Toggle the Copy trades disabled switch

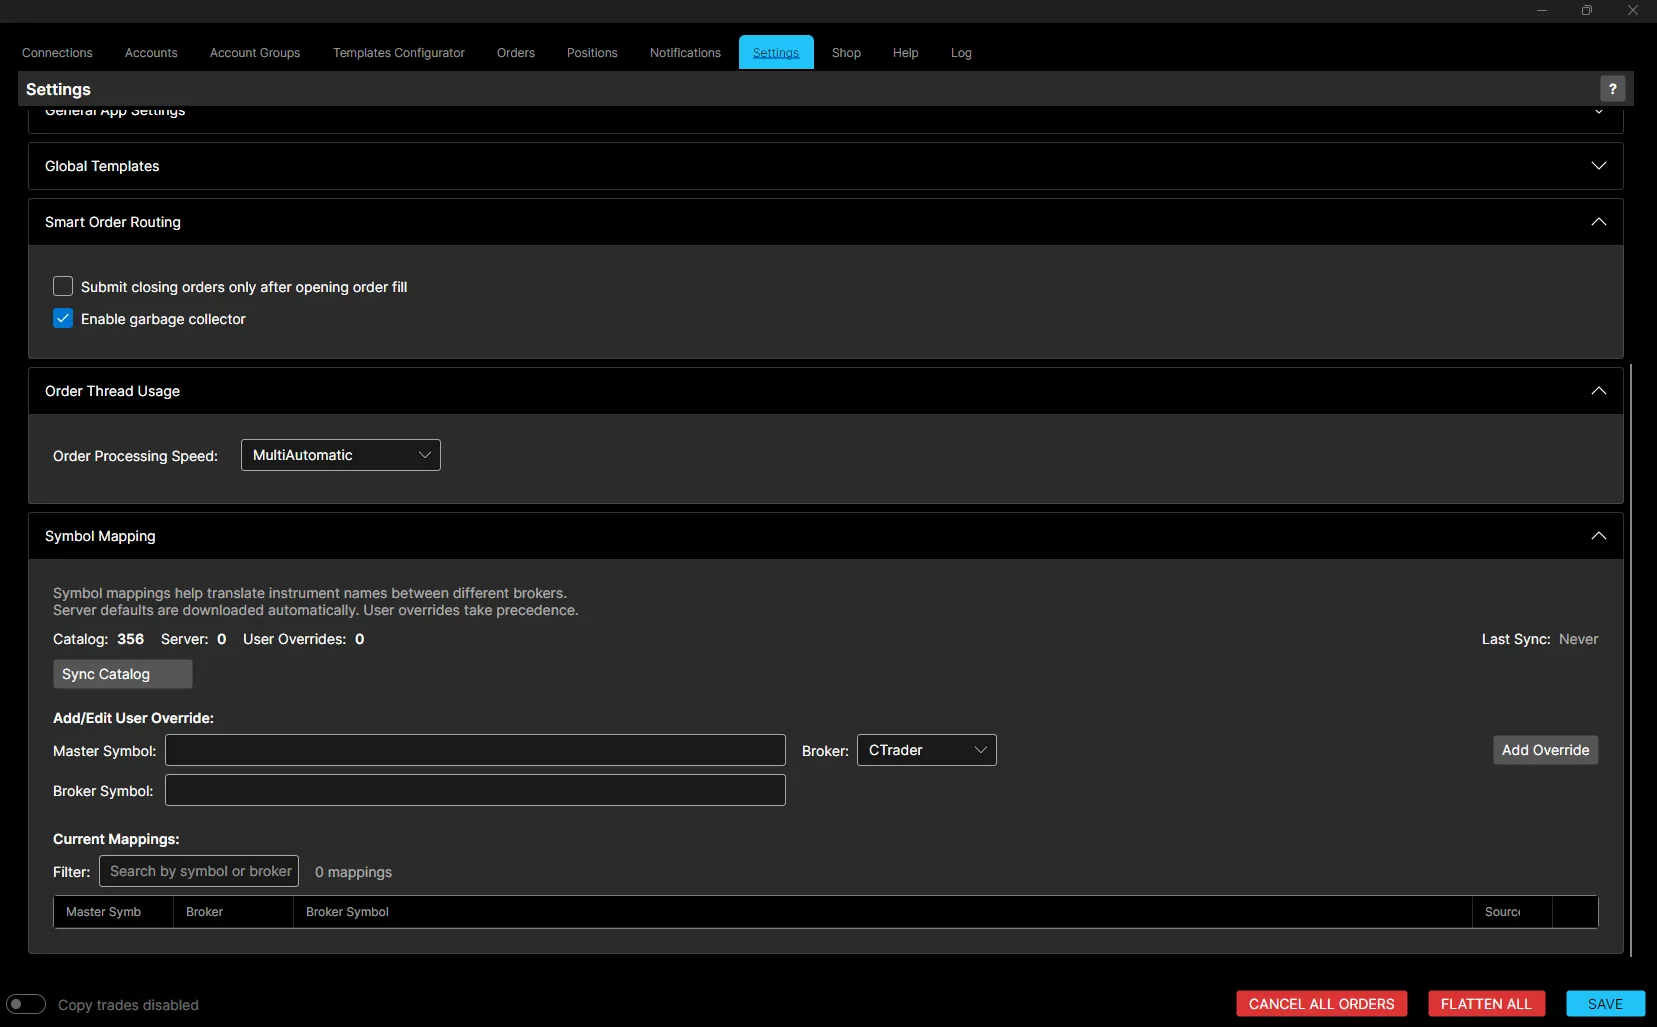pyautogui.click(x=26, y=1004)
